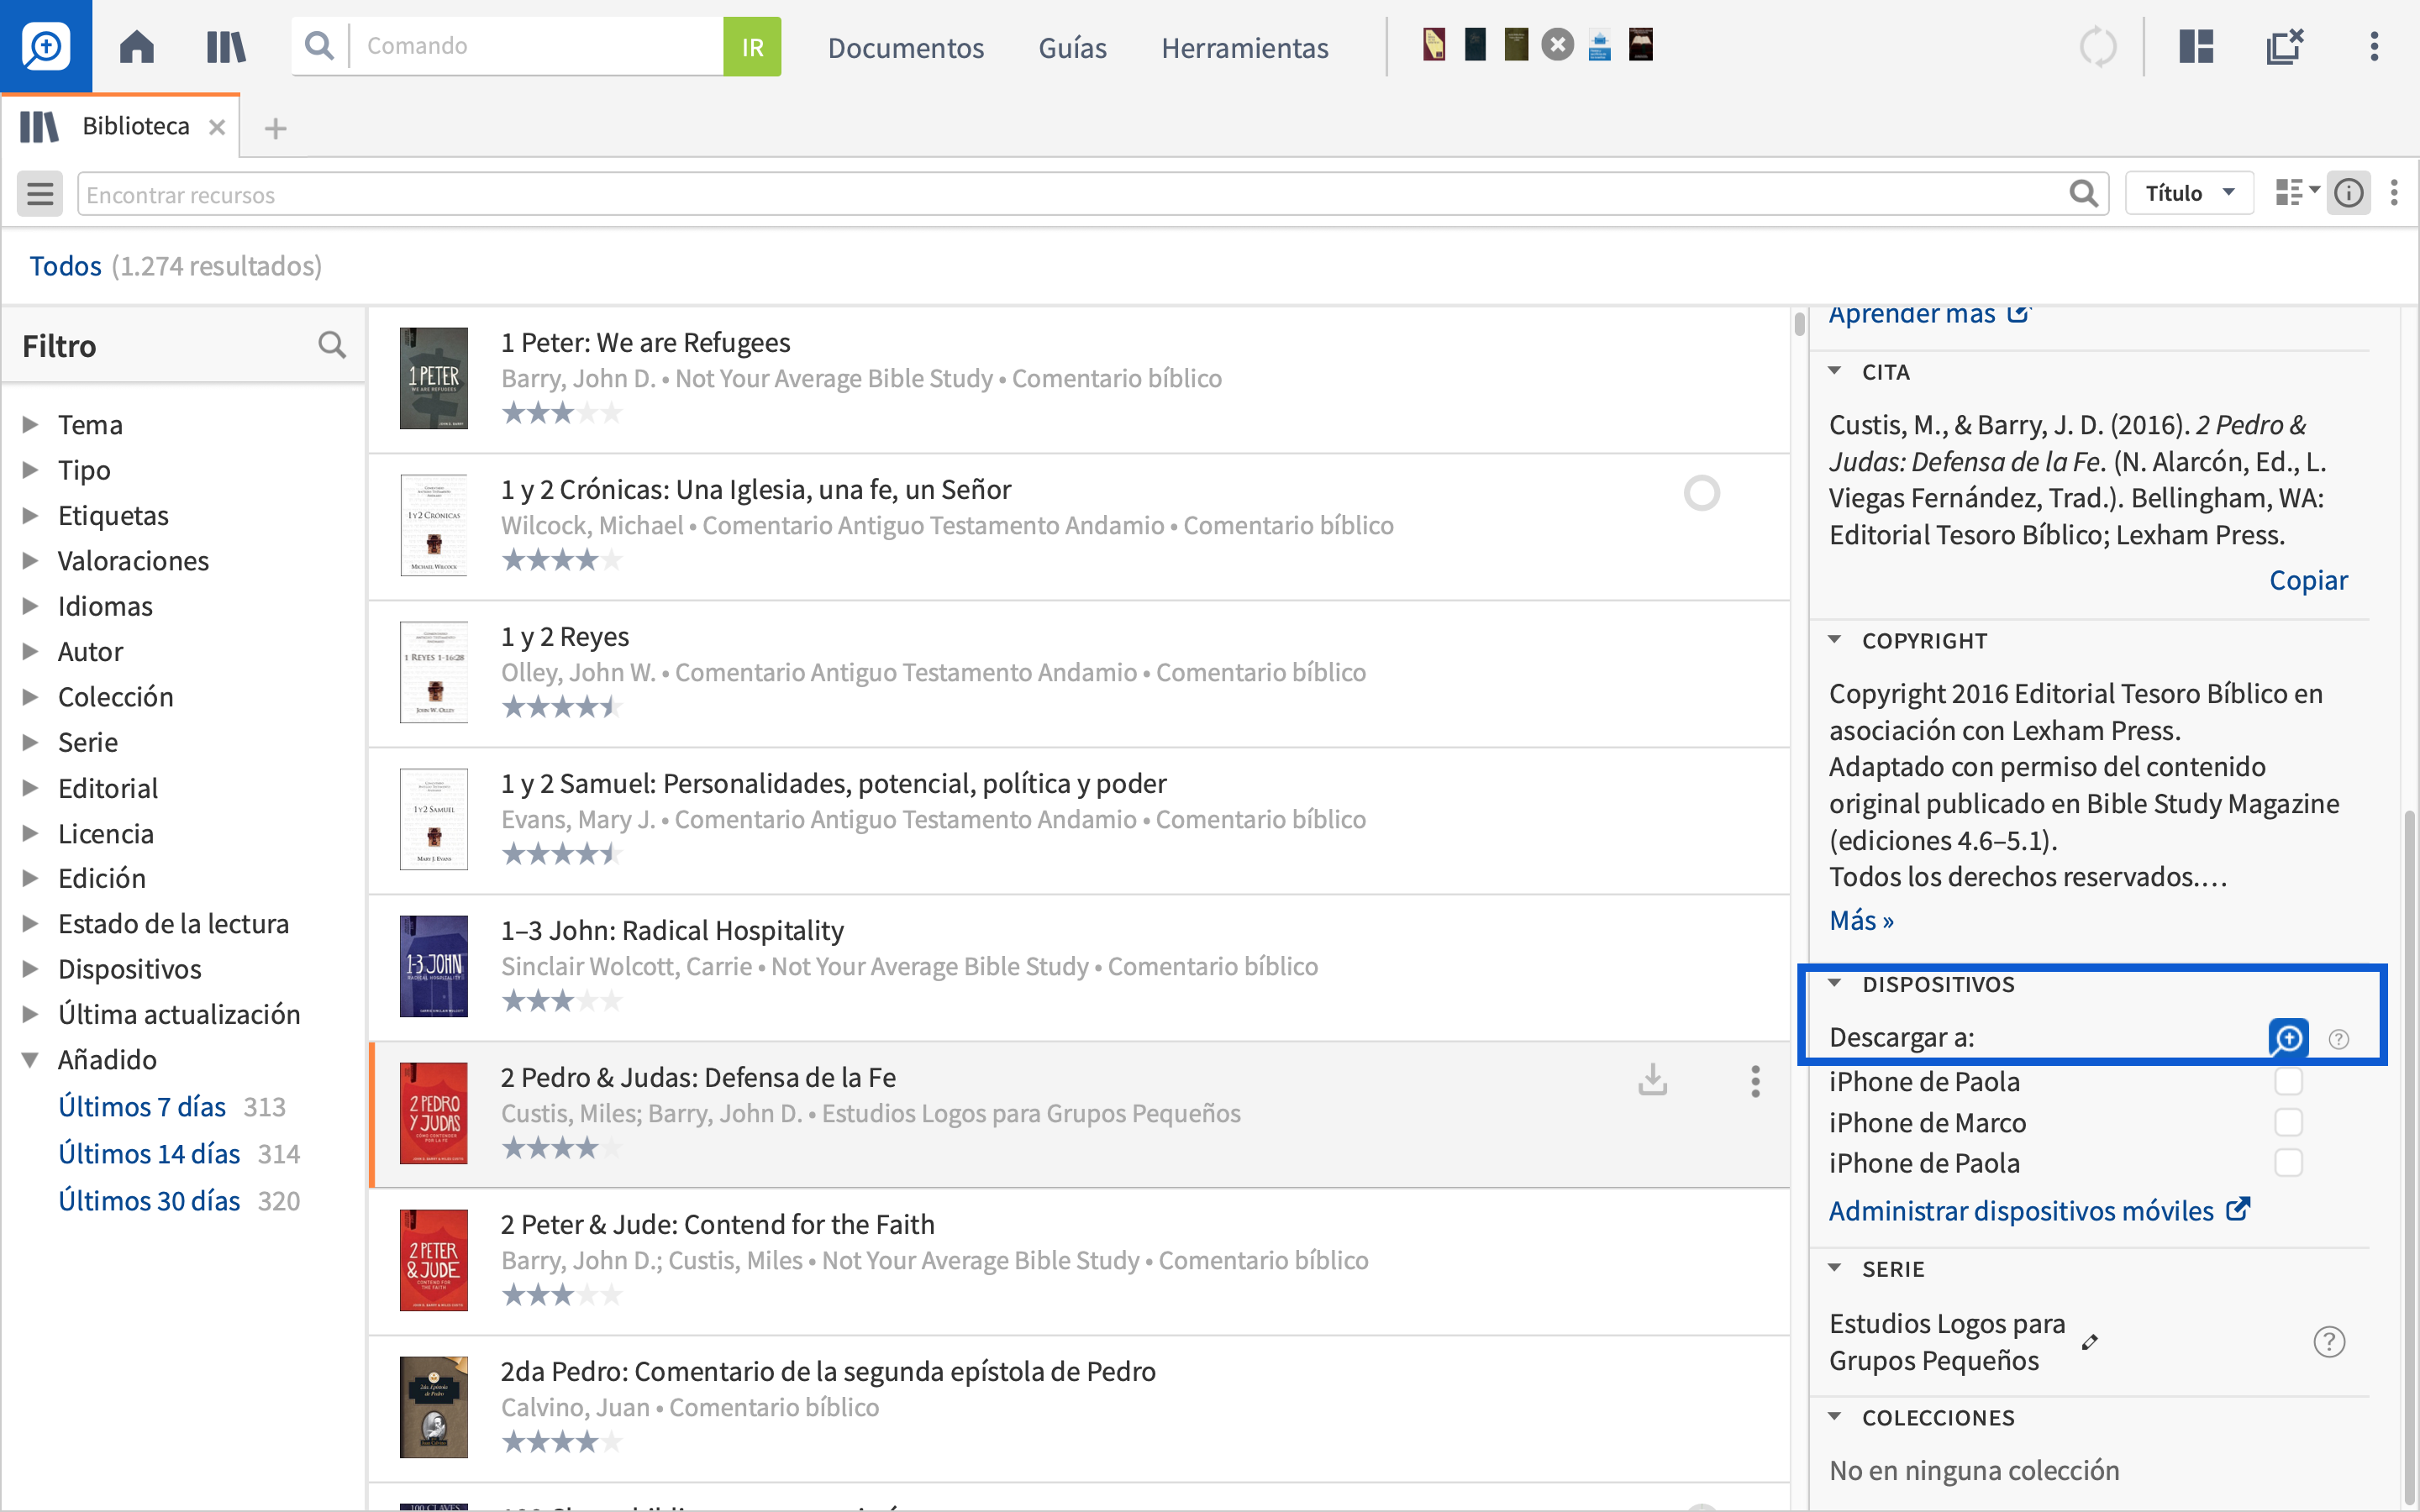This screenshot has height=1512, width=2420.
Task: Open the olive book shortcut icon
Action: pyautogui.click(x=1516, y=45)
